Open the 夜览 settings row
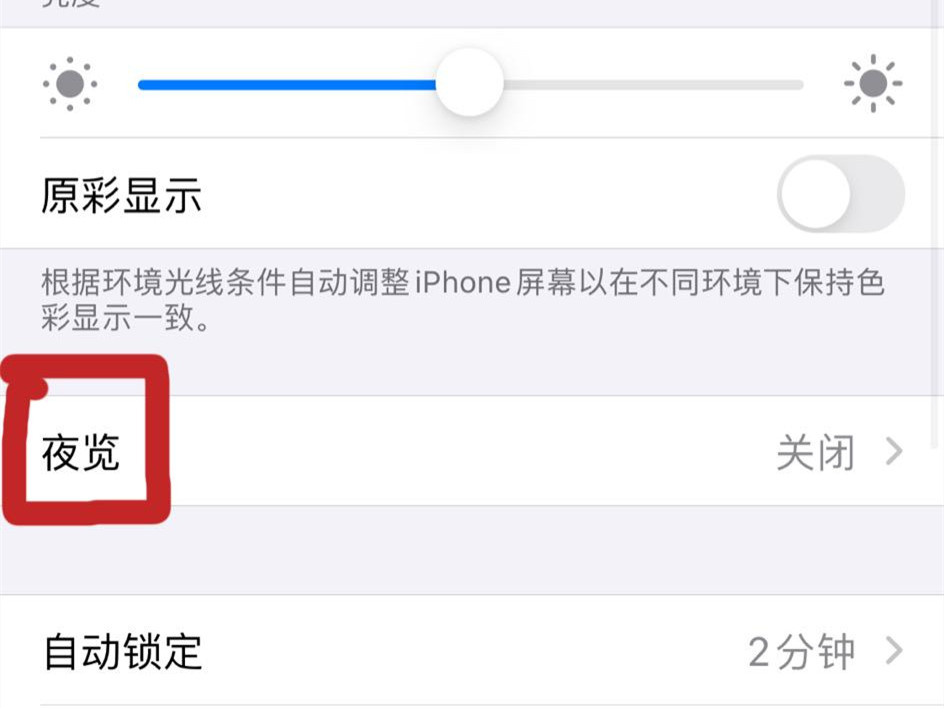This screenshot has height=708, width=944. point(472,451)
